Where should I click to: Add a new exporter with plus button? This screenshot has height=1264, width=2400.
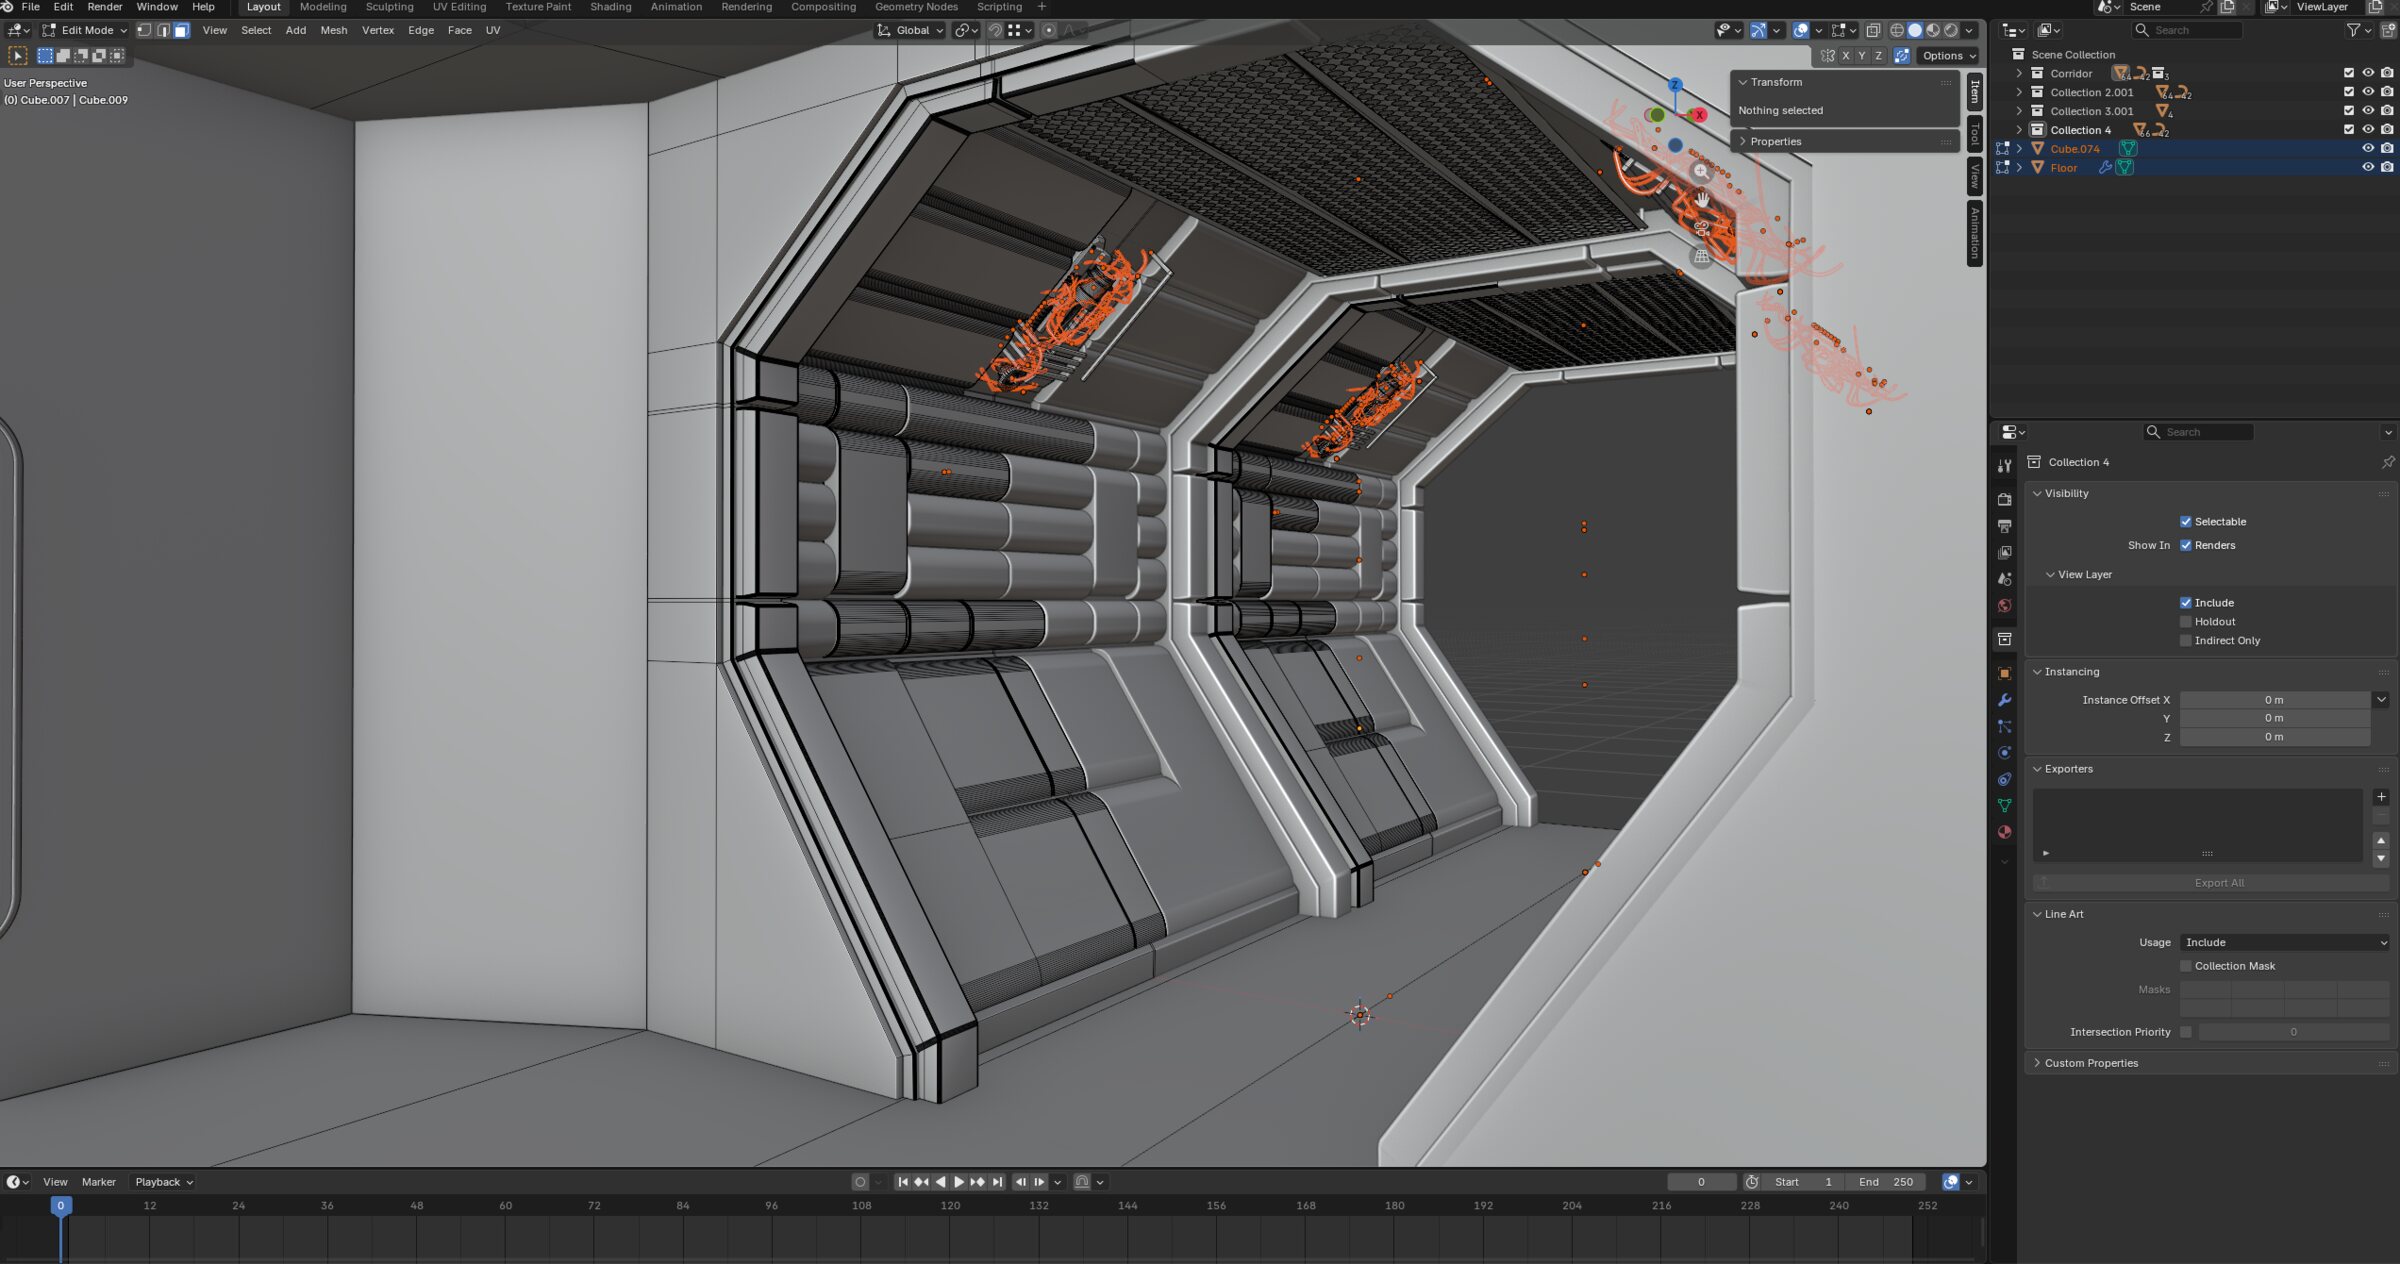point(2381,797)
